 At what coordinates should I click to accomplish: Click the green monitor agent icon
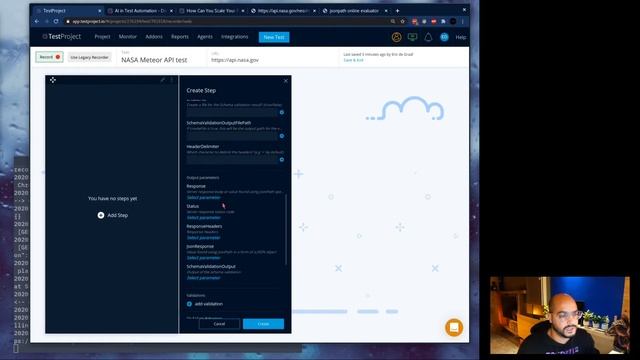click(412, 37)
